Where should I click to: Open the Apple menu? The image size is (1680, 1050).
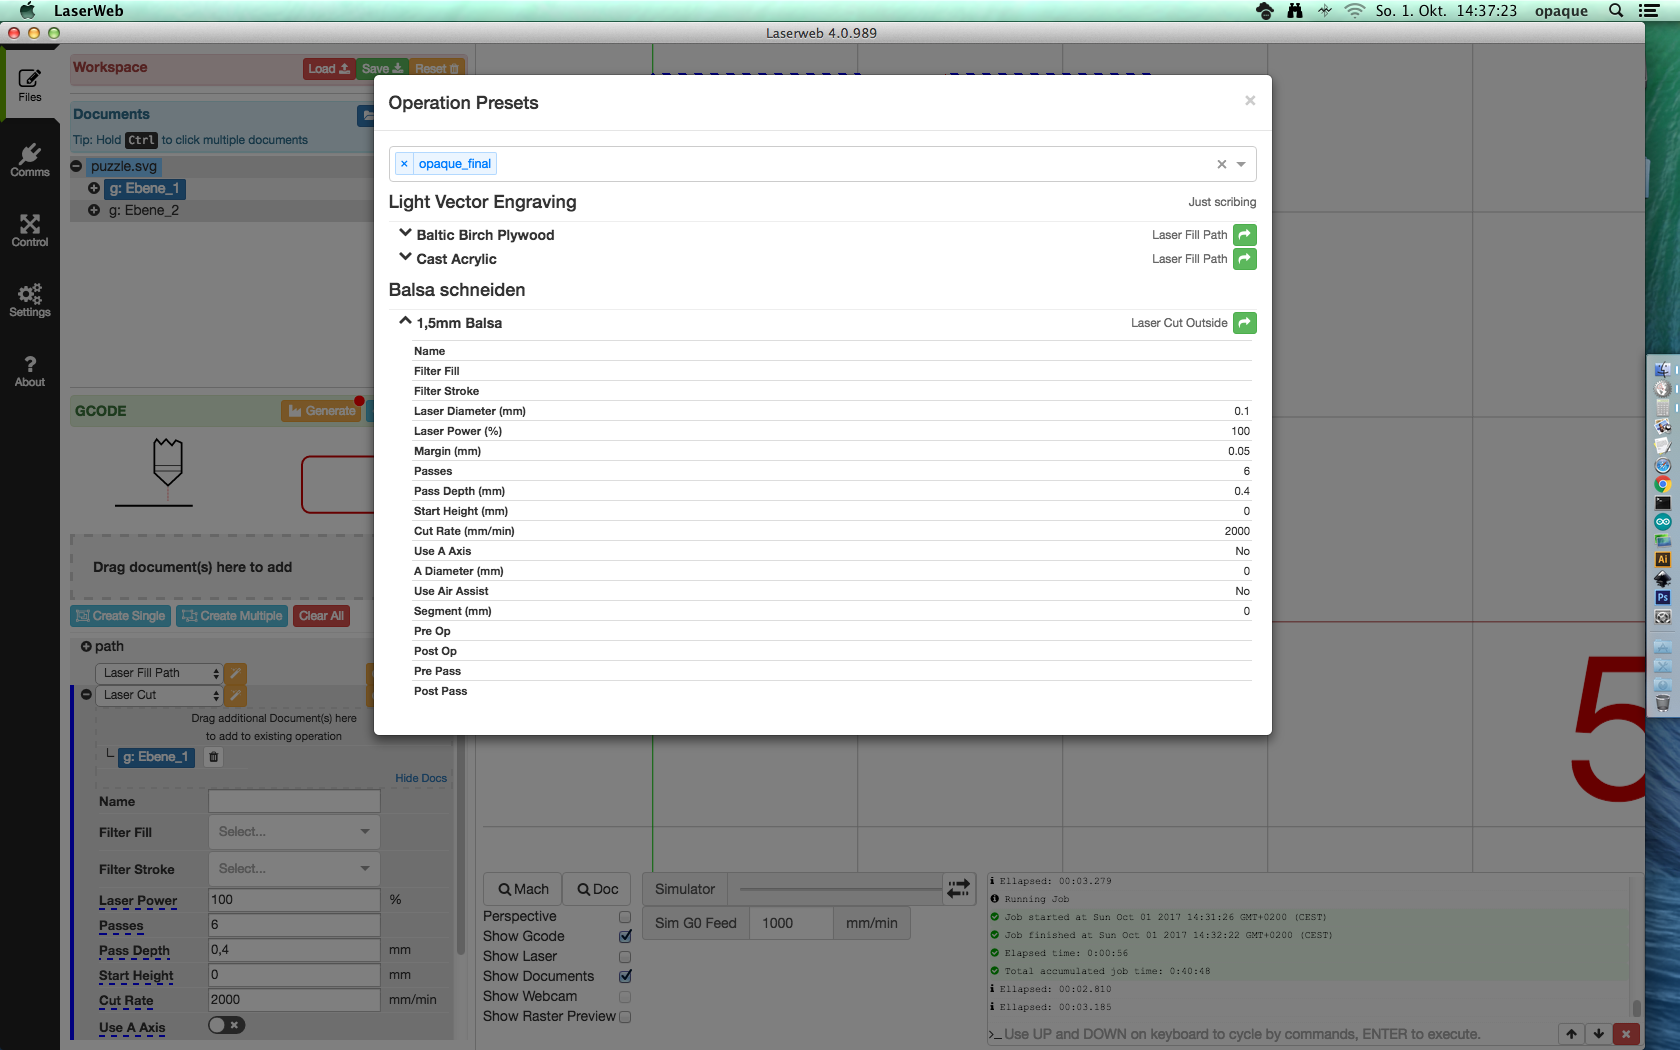27,11
